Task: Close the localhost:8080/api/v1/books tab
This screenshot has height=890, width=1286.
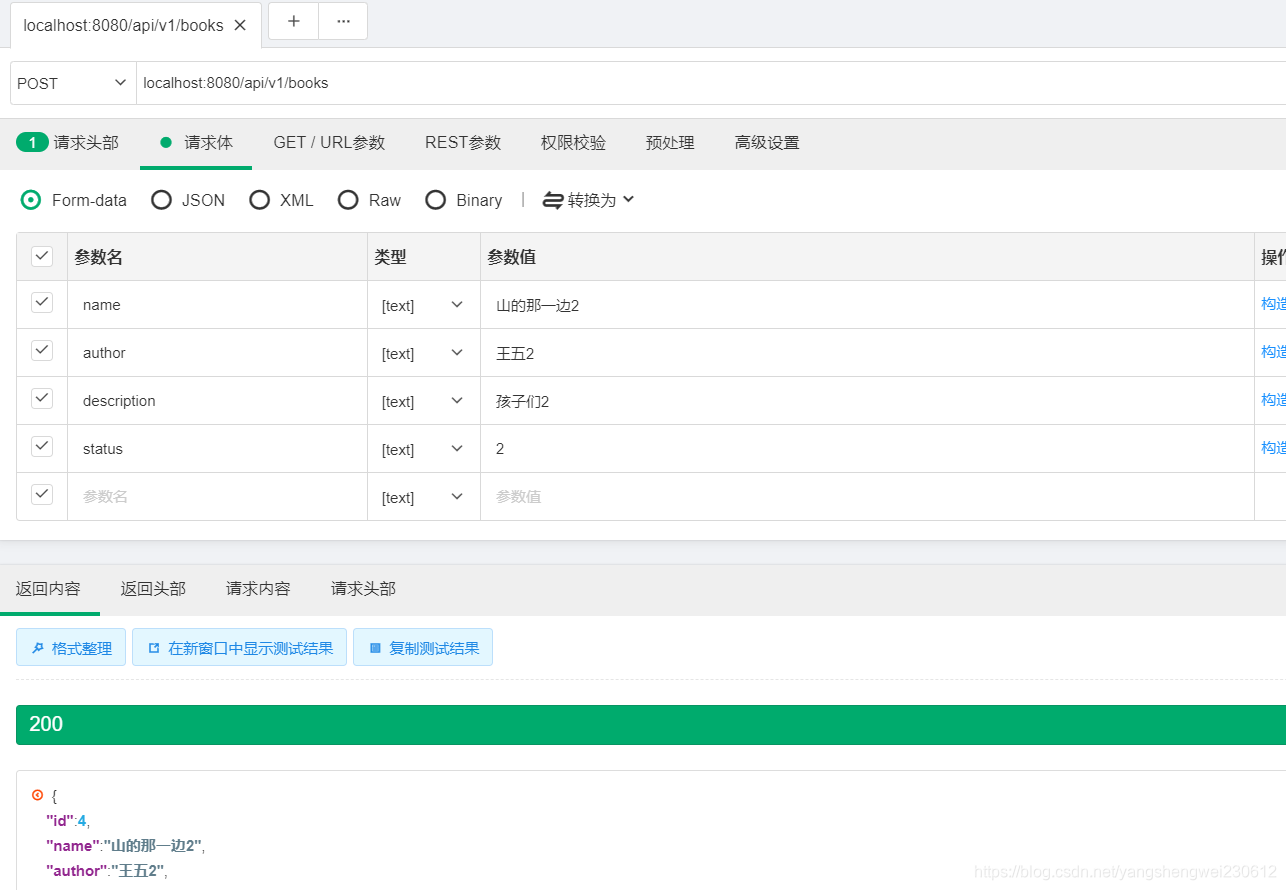Action: point(240,25)
